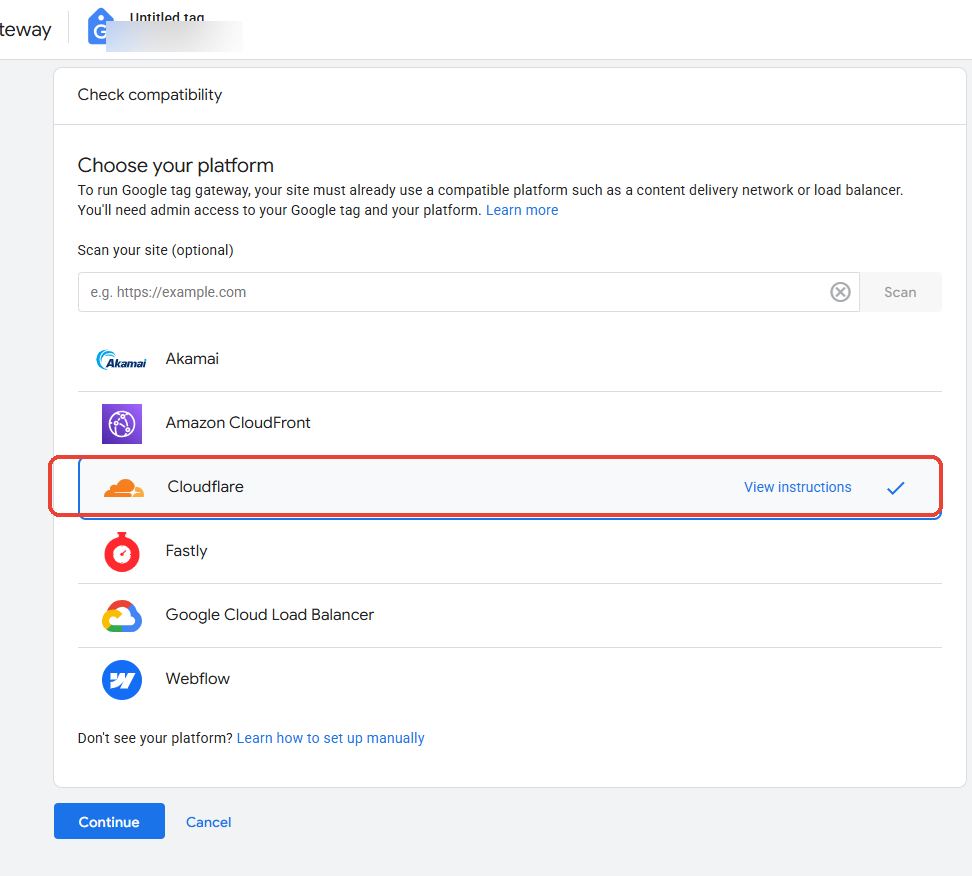Click the Scan your site (optional) label
Screen dimensions: 972x876
[156, 250]
